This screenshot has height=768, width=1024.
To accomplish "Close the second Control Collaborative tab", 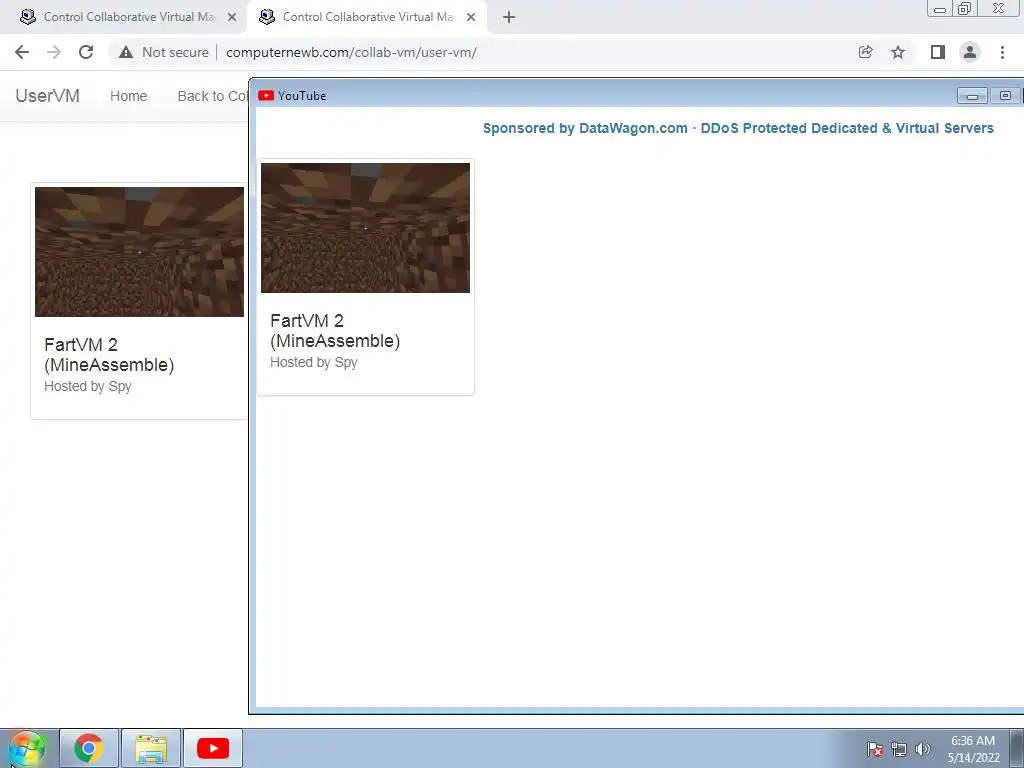I will pos(471,18).
